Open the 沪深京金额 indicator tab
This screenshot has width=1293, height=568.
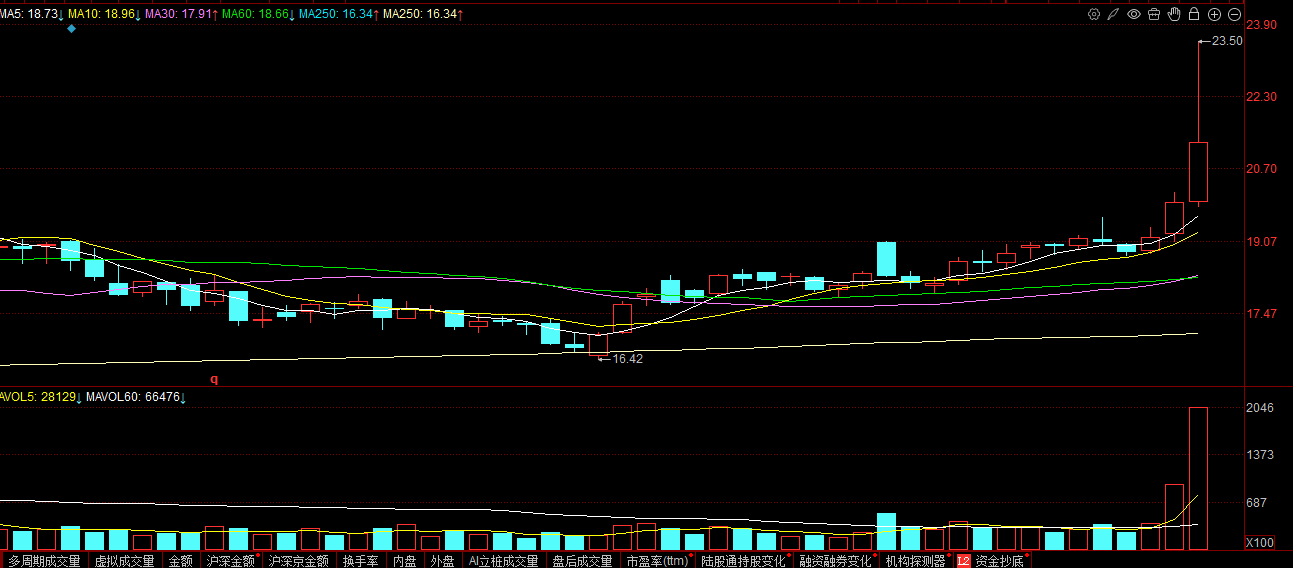pos(298,561)
